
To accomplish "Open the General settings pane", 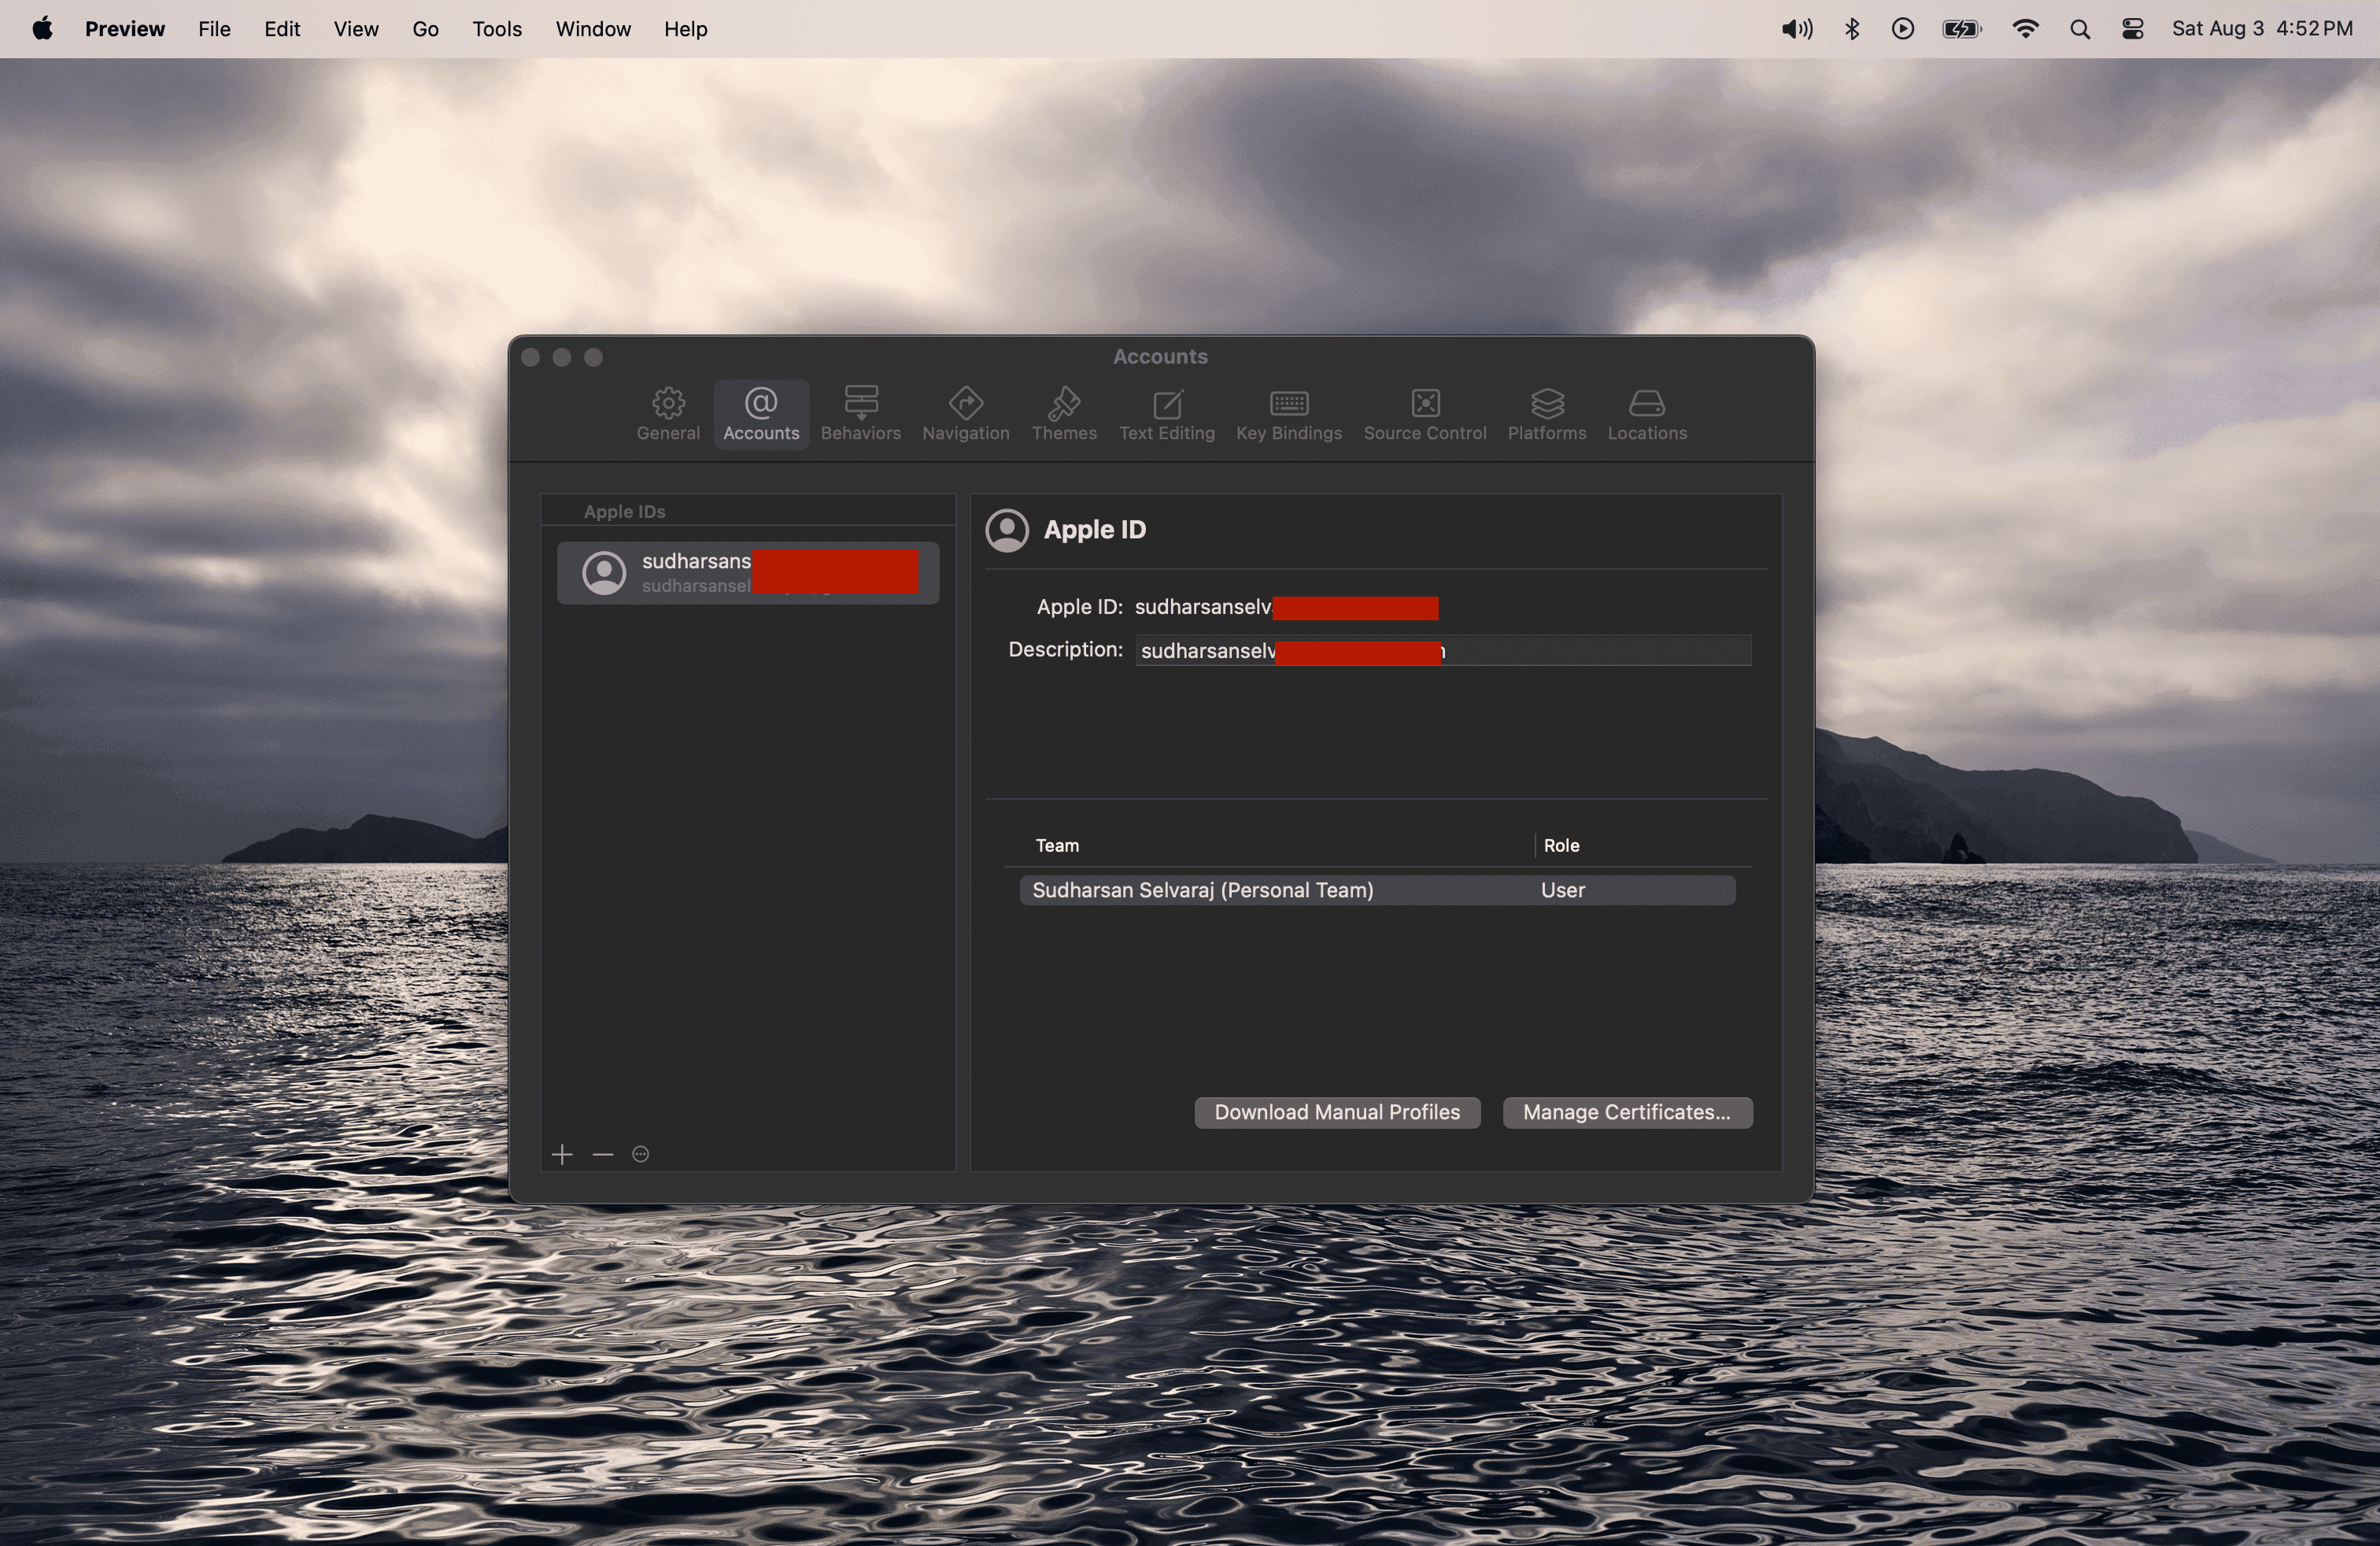I will point(667,413).
